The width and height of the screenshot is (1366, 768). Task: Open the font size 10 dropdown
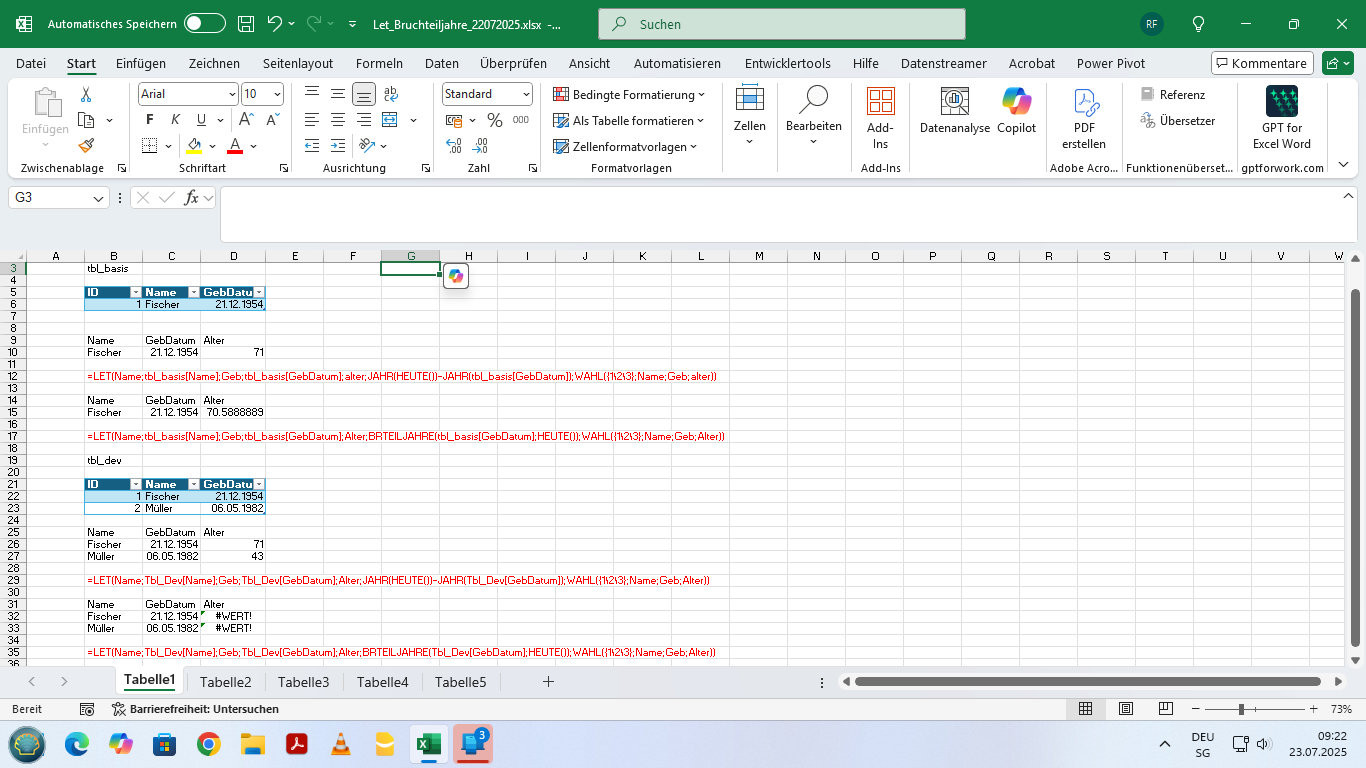point(277,94)
